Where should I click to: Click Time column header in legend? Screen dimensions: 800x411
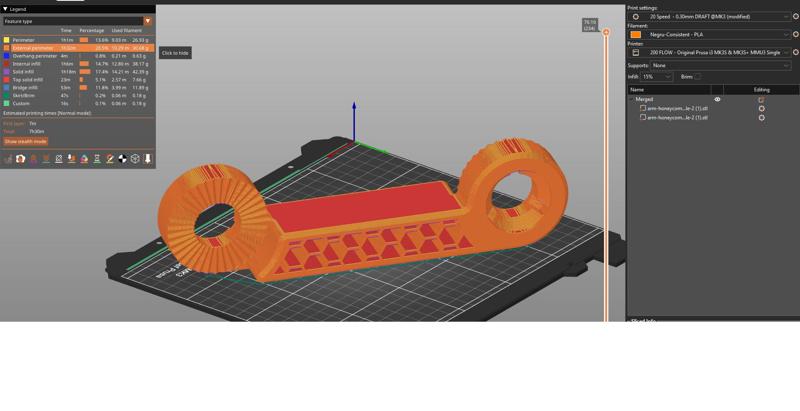click(66, 31)
